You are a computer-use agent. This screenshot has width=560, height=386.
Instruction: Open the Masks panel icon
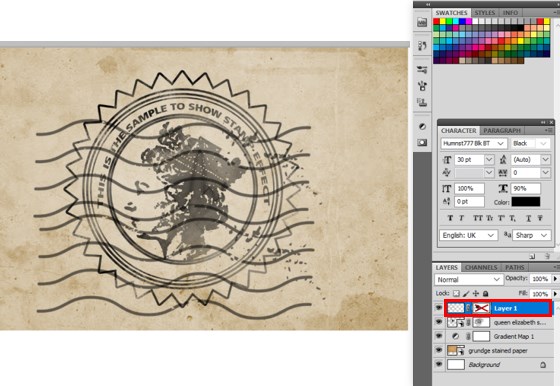(422, 142)
